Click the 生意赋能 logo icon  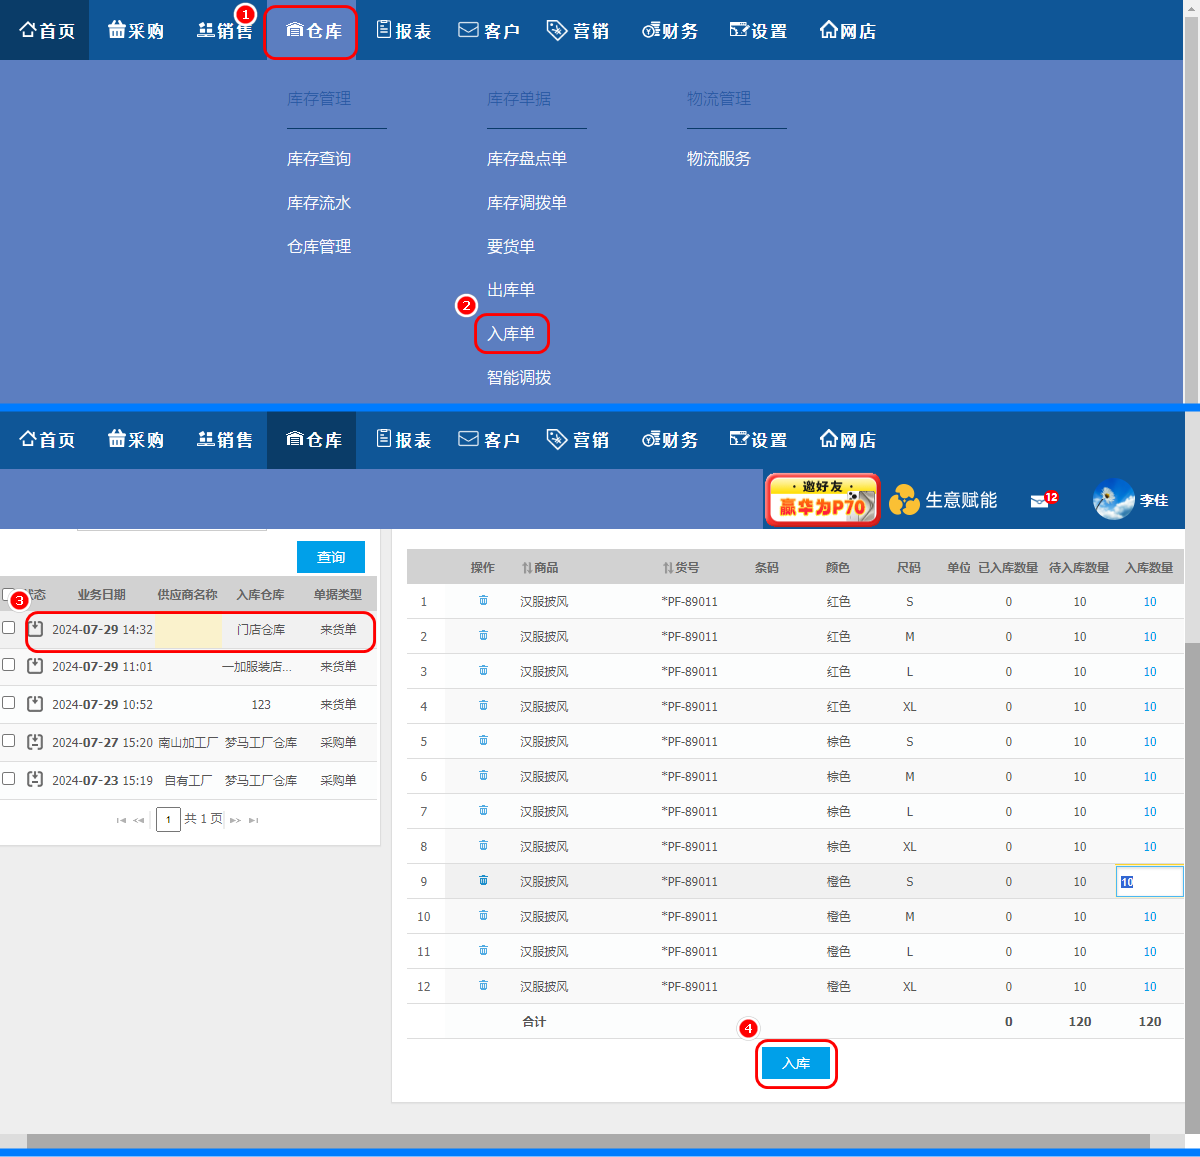point(904,500)
